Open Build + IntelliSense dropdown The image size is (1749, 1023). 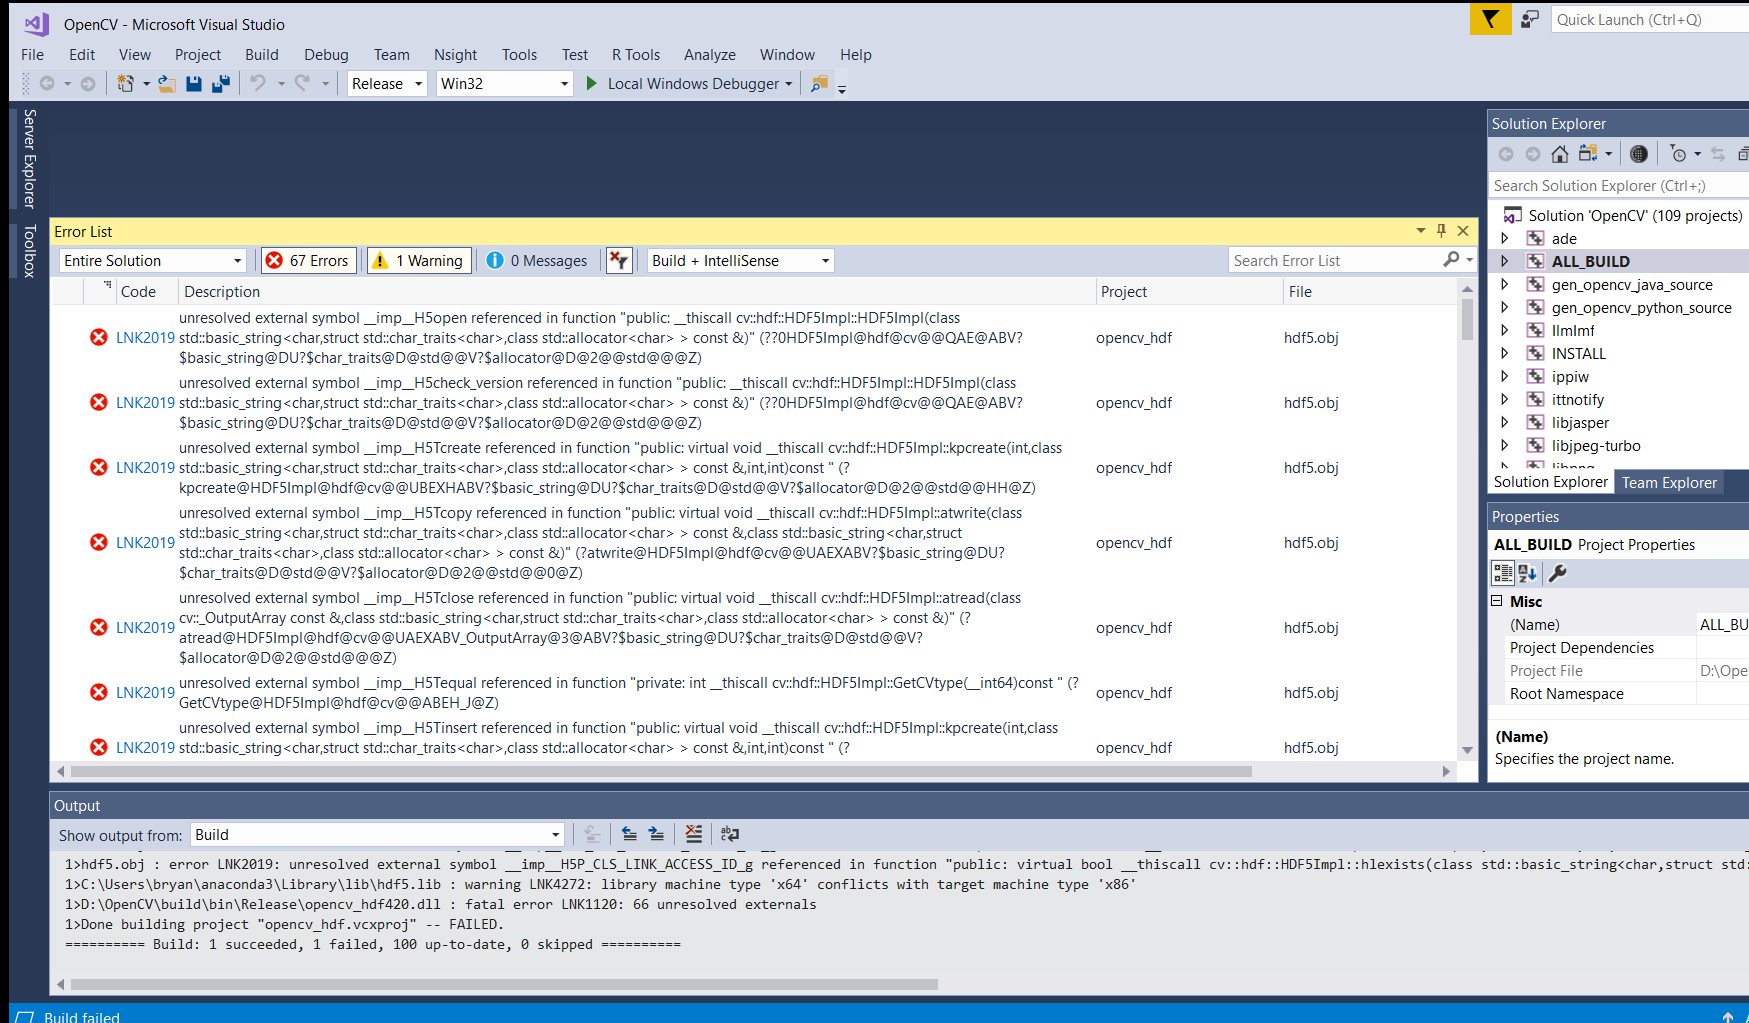[x=740, y=261]
